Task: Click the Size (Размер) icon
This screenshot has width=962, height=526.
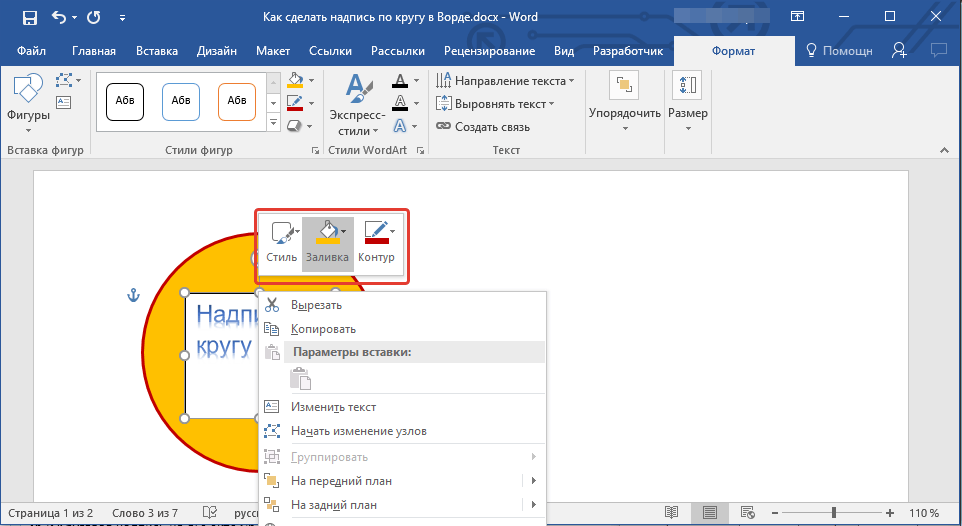Action: (688, 88)
